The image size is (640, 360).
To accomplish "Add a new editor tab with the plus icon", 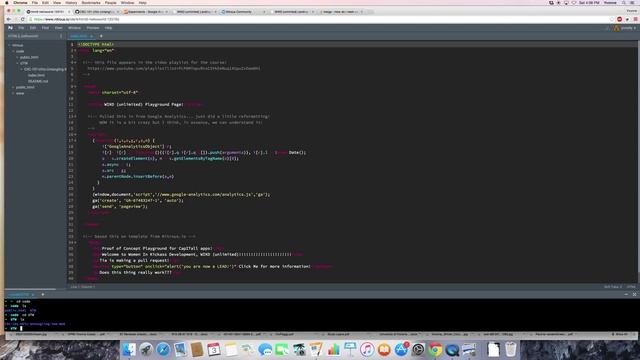I will 101,36.
